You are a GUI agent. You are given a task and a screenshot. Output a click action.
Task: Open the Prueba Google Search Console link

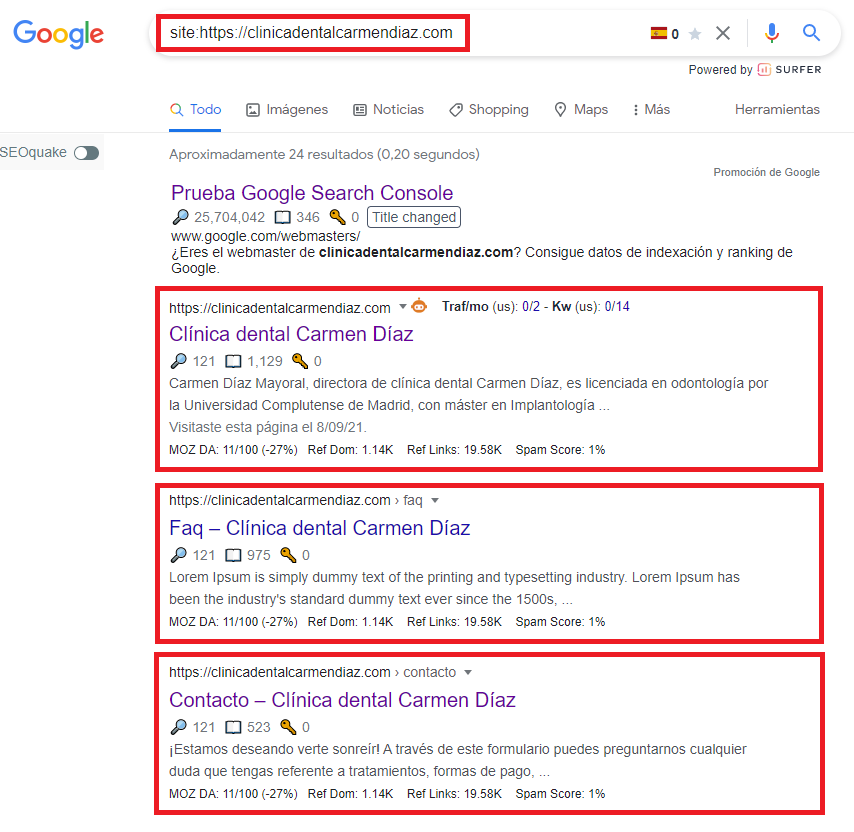(312, 193)
